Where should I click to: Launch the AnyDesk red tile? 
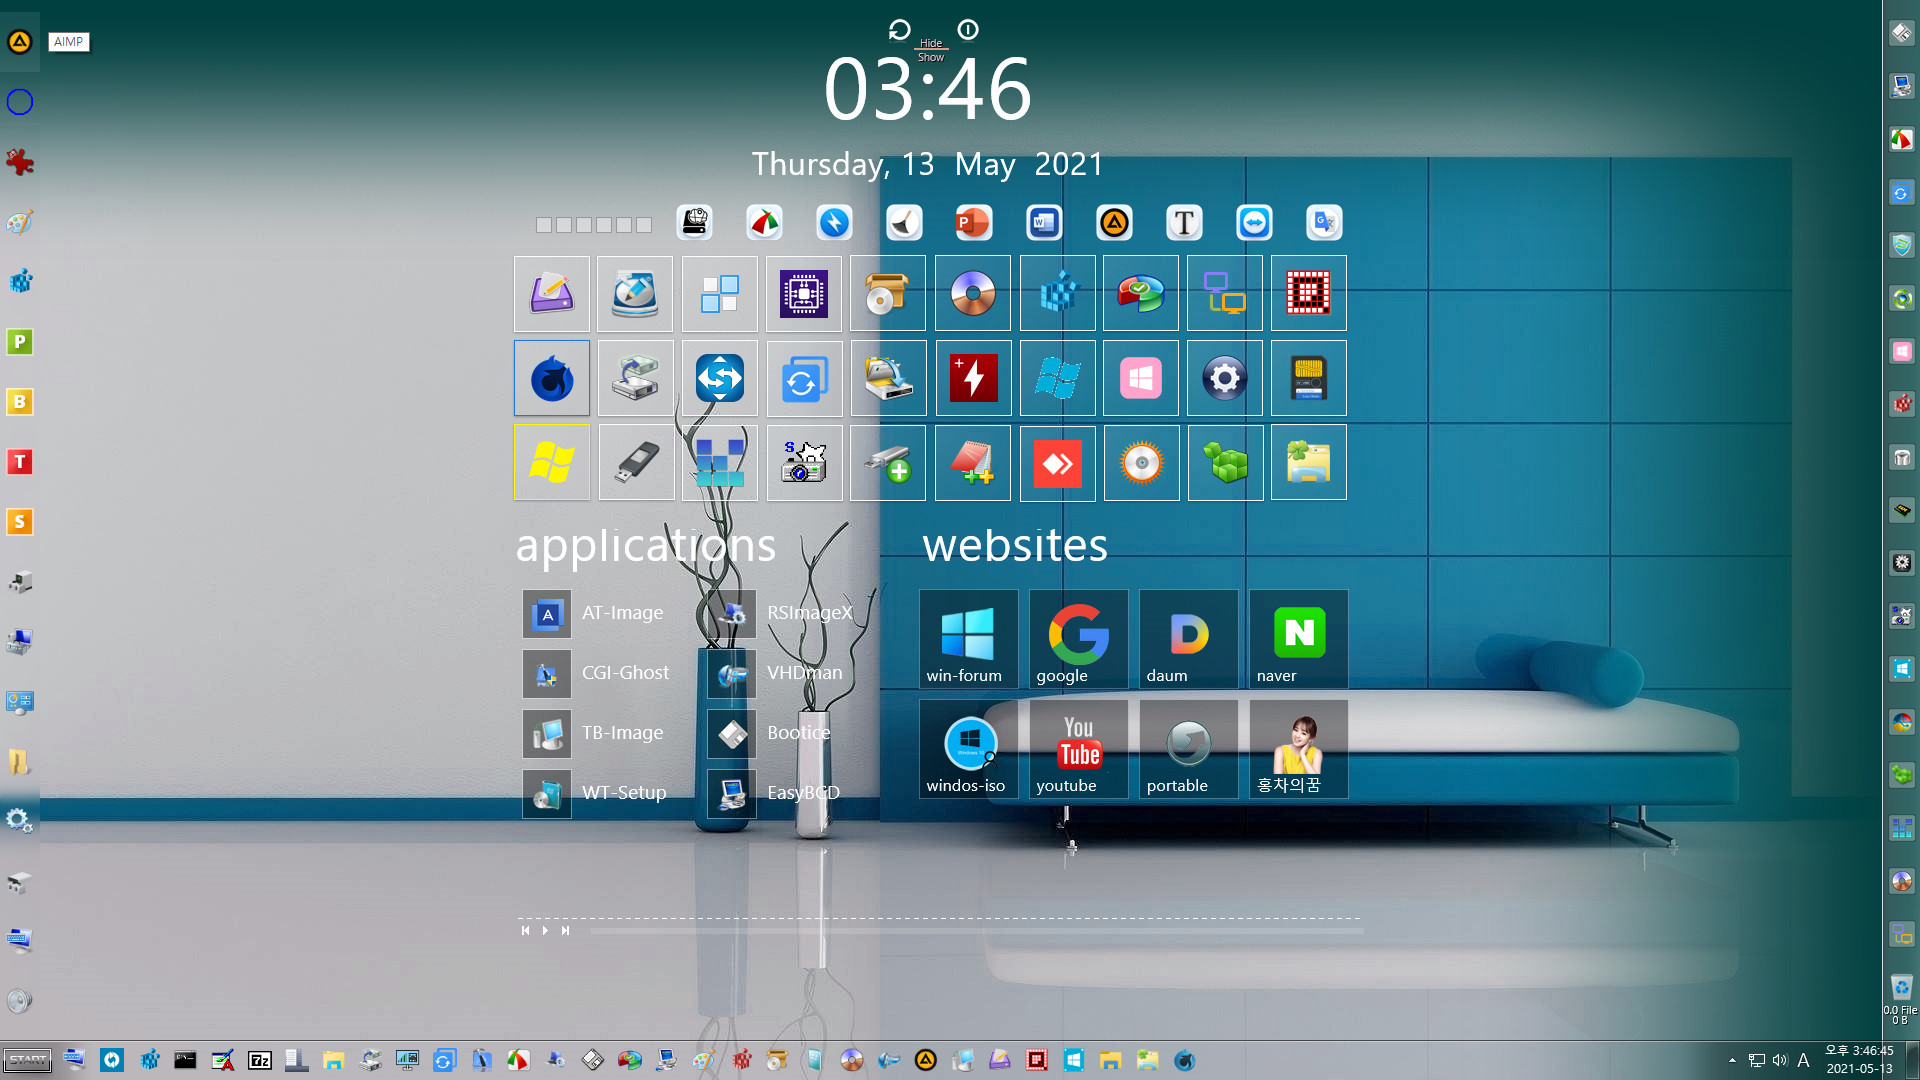click(x=1057, y=462)
